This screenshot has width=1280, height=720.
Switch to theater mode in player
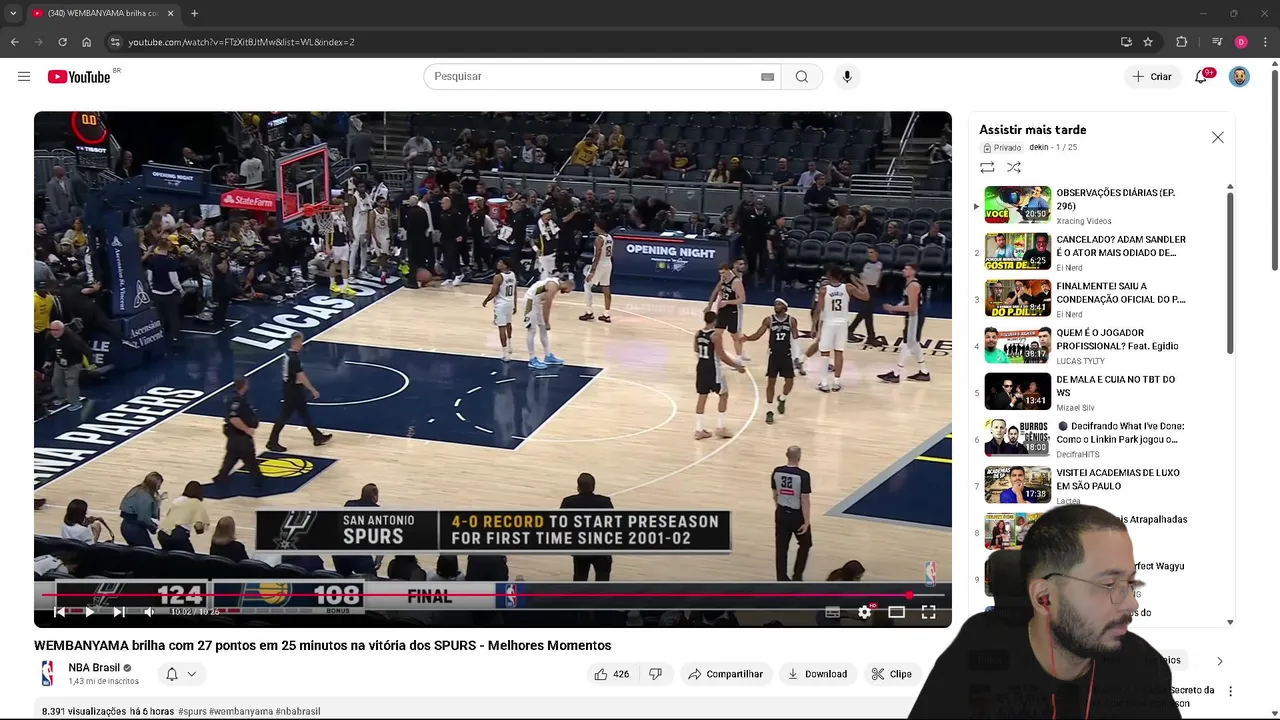click(897, 612)
